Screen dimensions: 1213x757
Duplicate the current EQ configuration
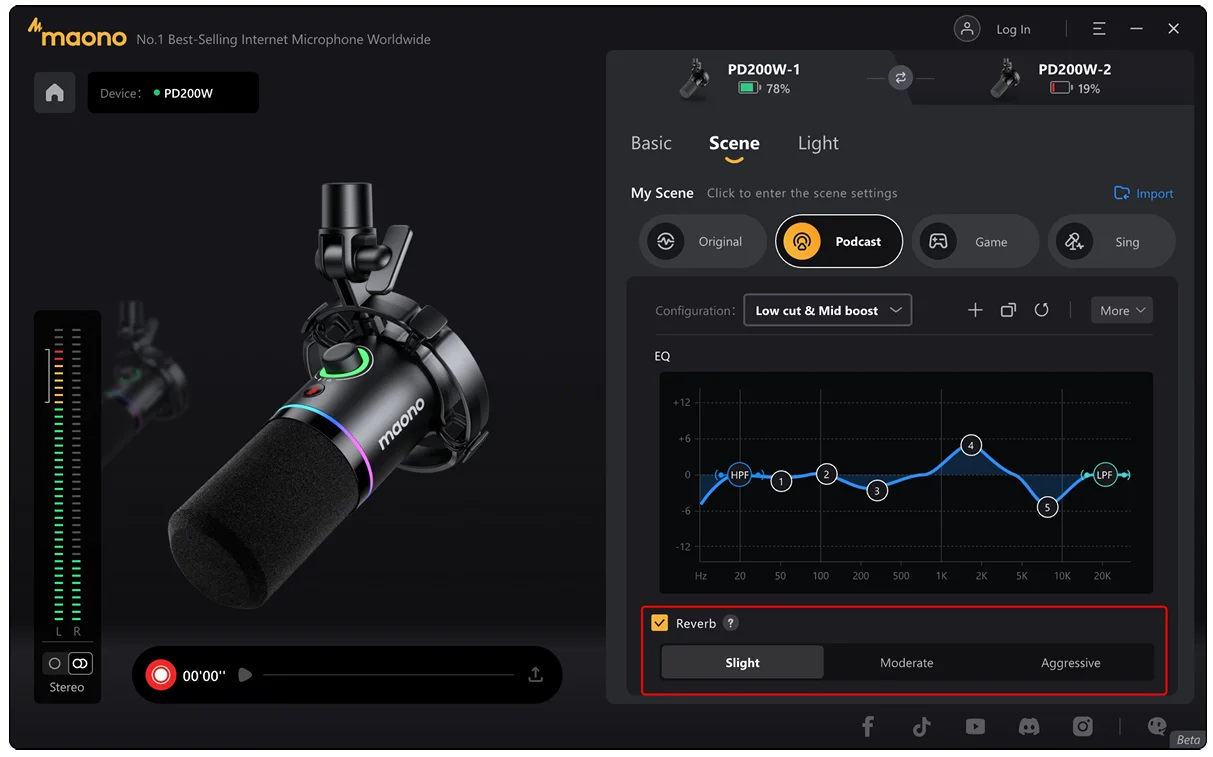tap(1008, 310)
